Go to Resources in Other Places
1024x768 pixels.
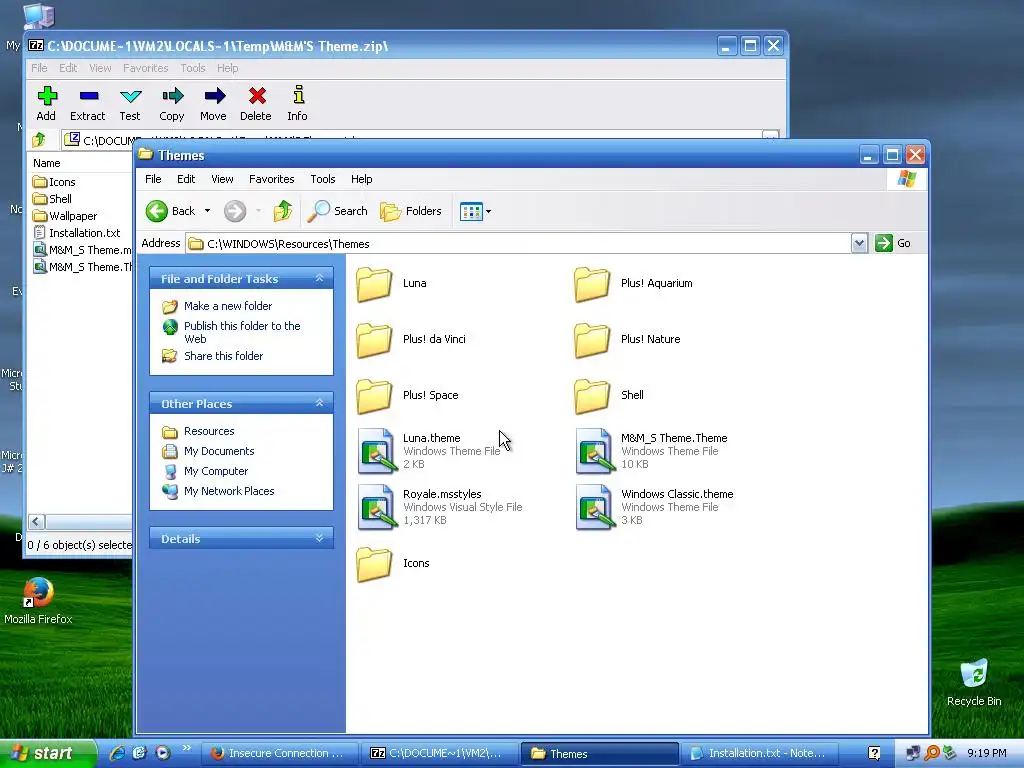(x=209, y=431)
